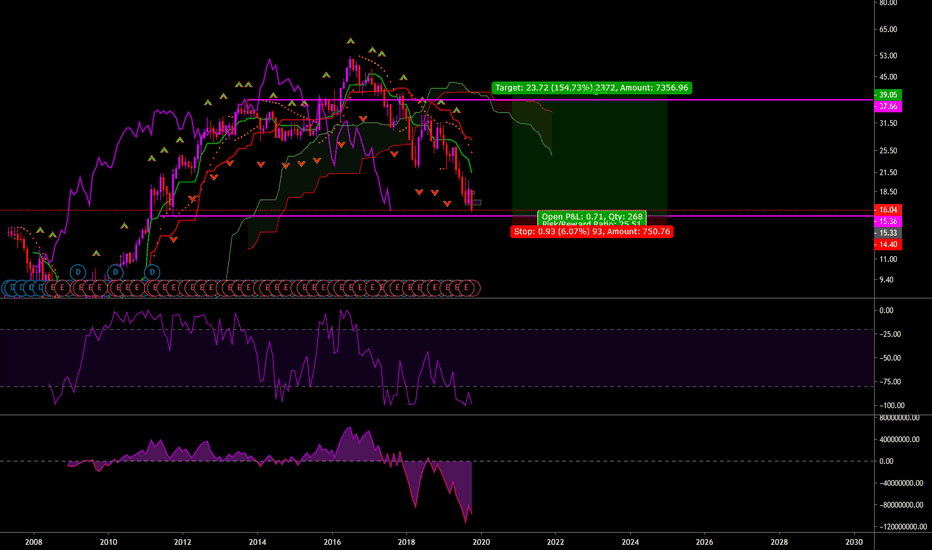Click the 21.50 price scale value
Image resolution: width=932 pixels, height=550 pixels.
click(x=888, y=172)
